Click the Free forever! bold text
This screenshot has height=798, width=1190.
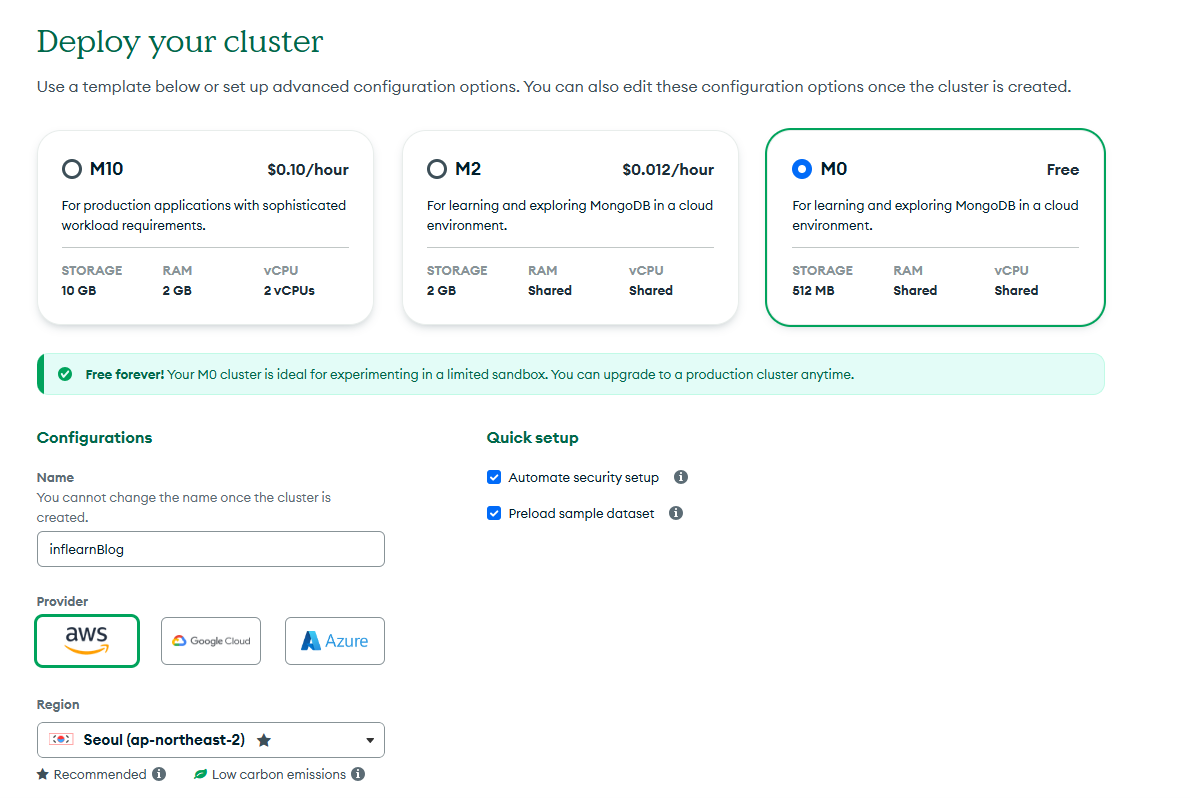(124, 374)
